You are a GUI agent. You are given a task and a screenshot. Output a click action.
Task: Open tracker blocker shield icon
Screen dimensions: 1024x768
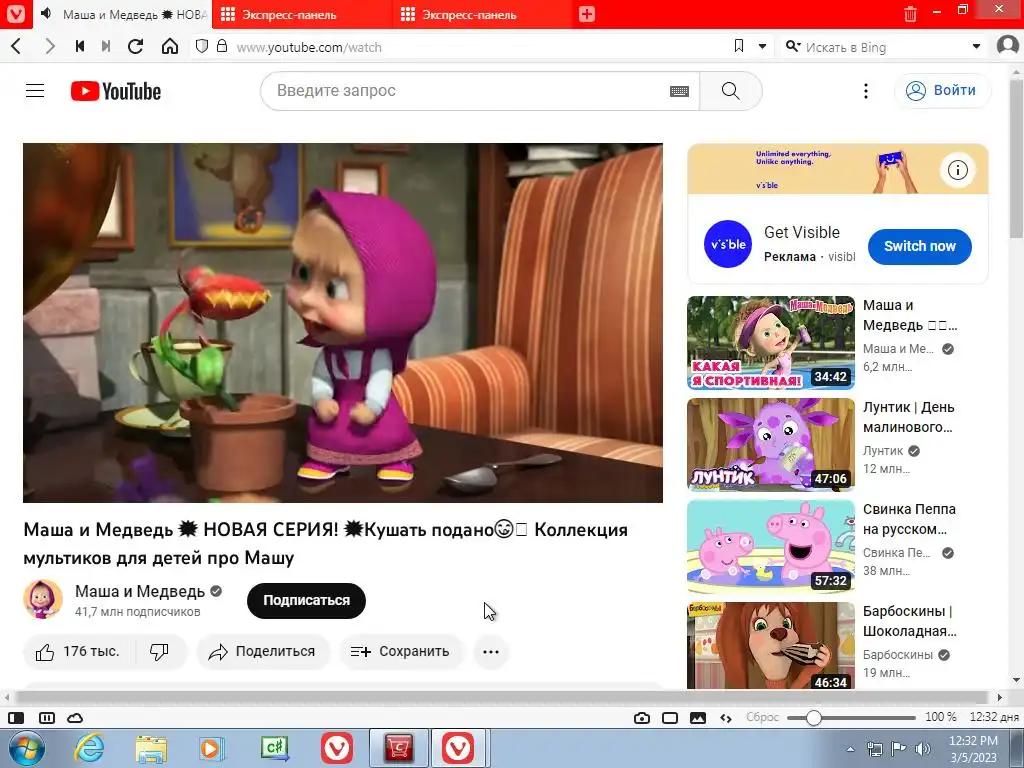pyautogui.click(x=202, y=46)
